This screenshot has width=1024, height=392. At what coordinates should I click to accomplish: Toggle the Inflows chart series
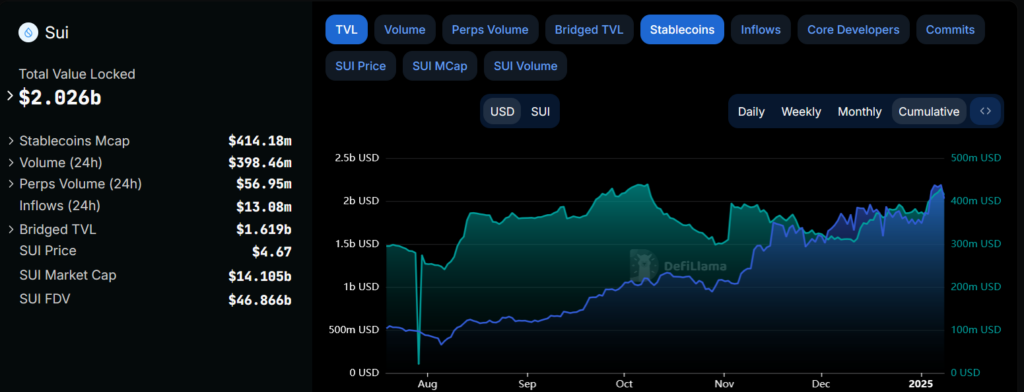tap(761, 29)
